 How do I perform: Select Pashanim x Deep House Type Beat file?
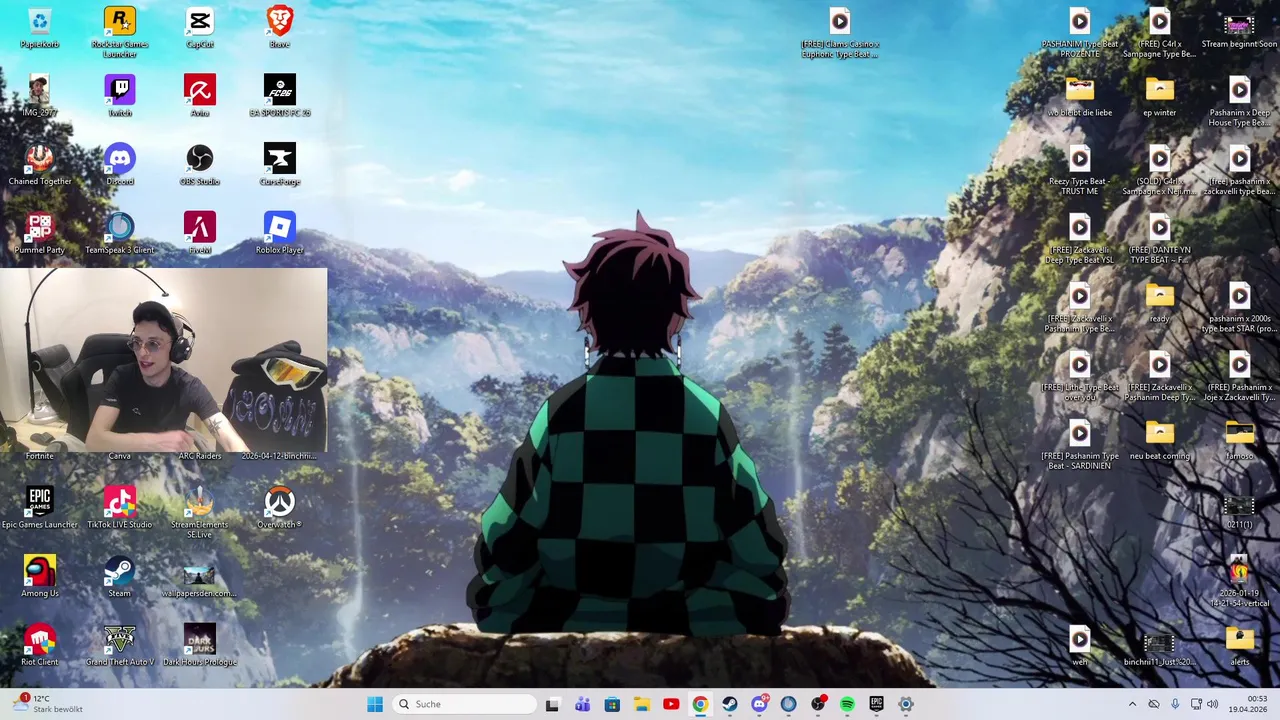[1239, 101]
